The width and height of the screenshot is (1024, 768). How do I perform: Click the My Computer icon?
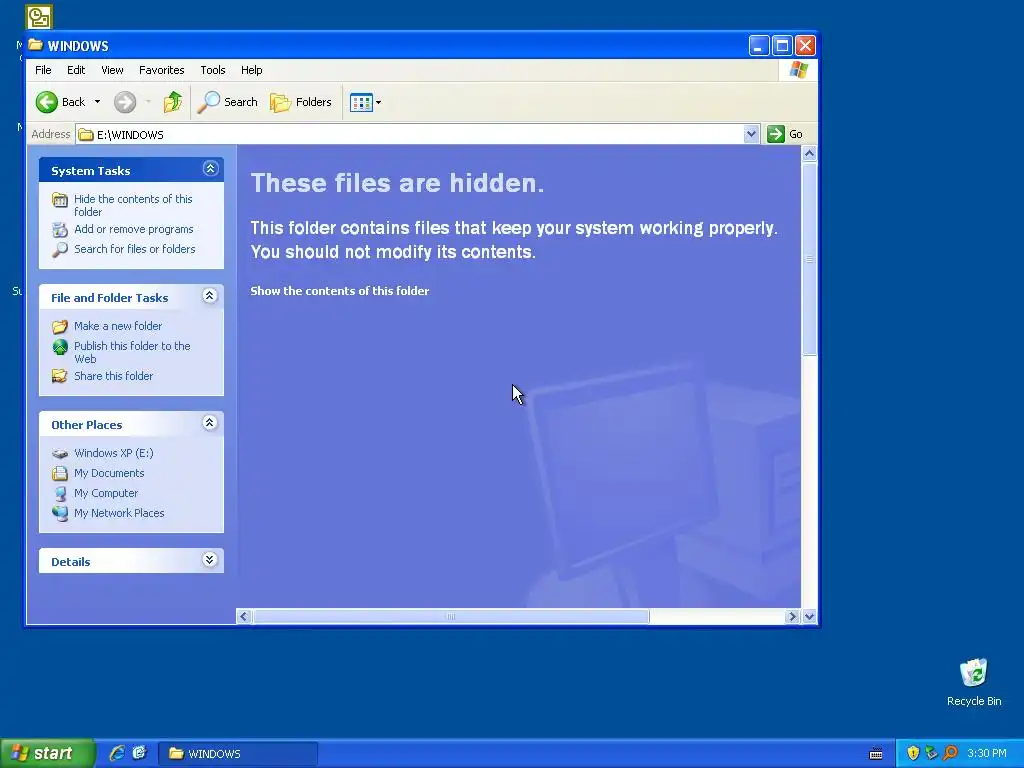[x=59, y=494]
